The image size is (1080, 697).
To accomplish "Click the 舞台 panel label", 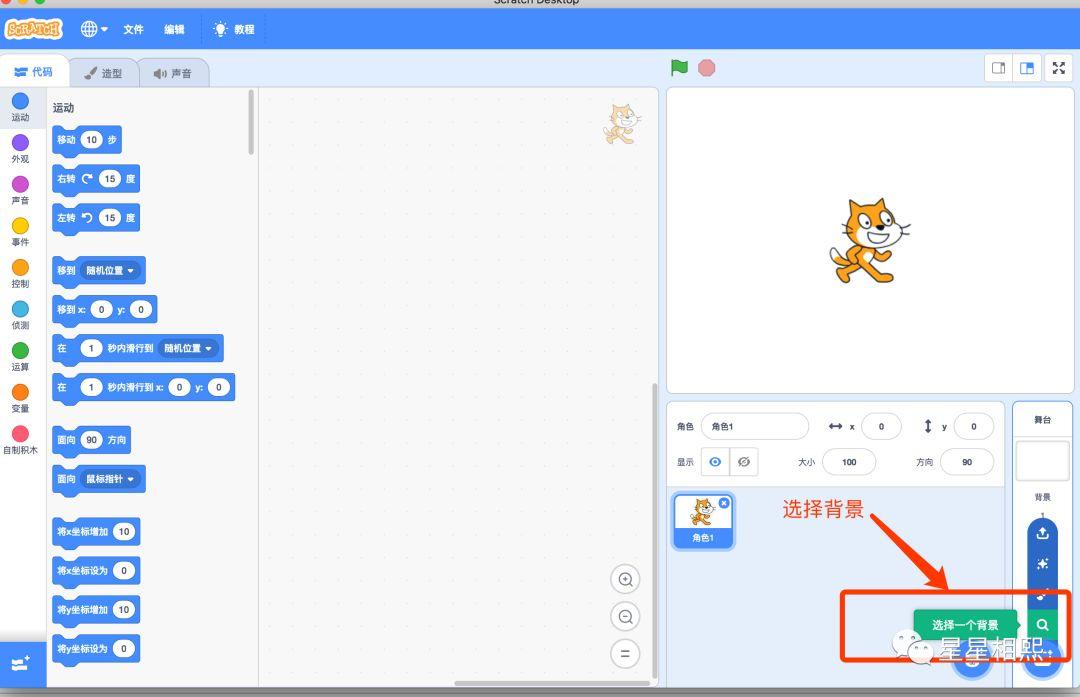I will coord(1042,419).
